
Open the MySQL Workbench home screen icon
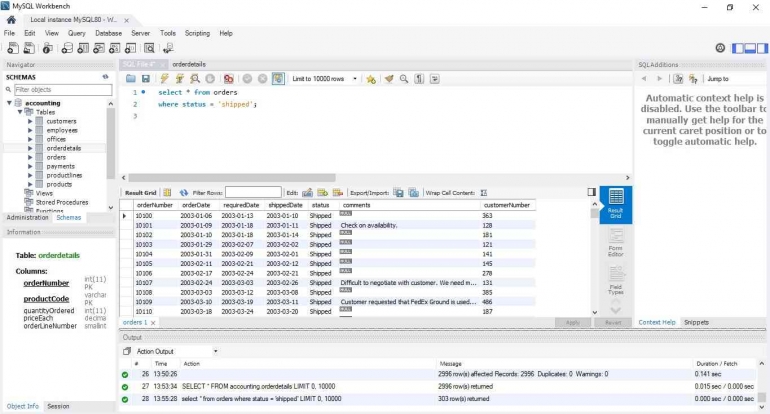click(x=11, y=20)
